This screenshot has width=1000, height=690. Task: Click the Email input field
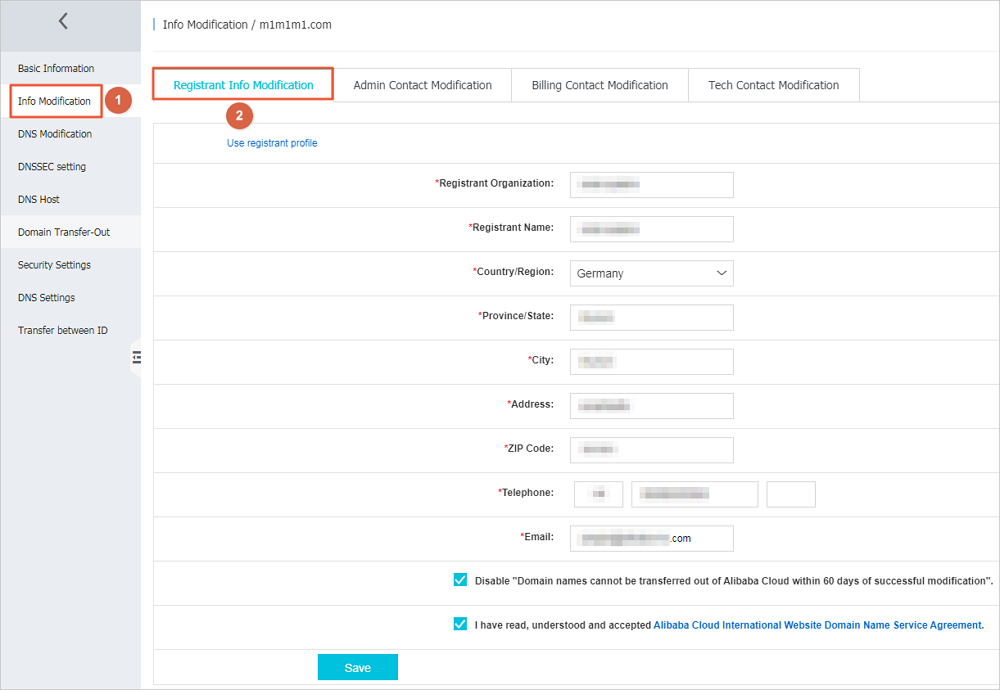pos(651,538)
